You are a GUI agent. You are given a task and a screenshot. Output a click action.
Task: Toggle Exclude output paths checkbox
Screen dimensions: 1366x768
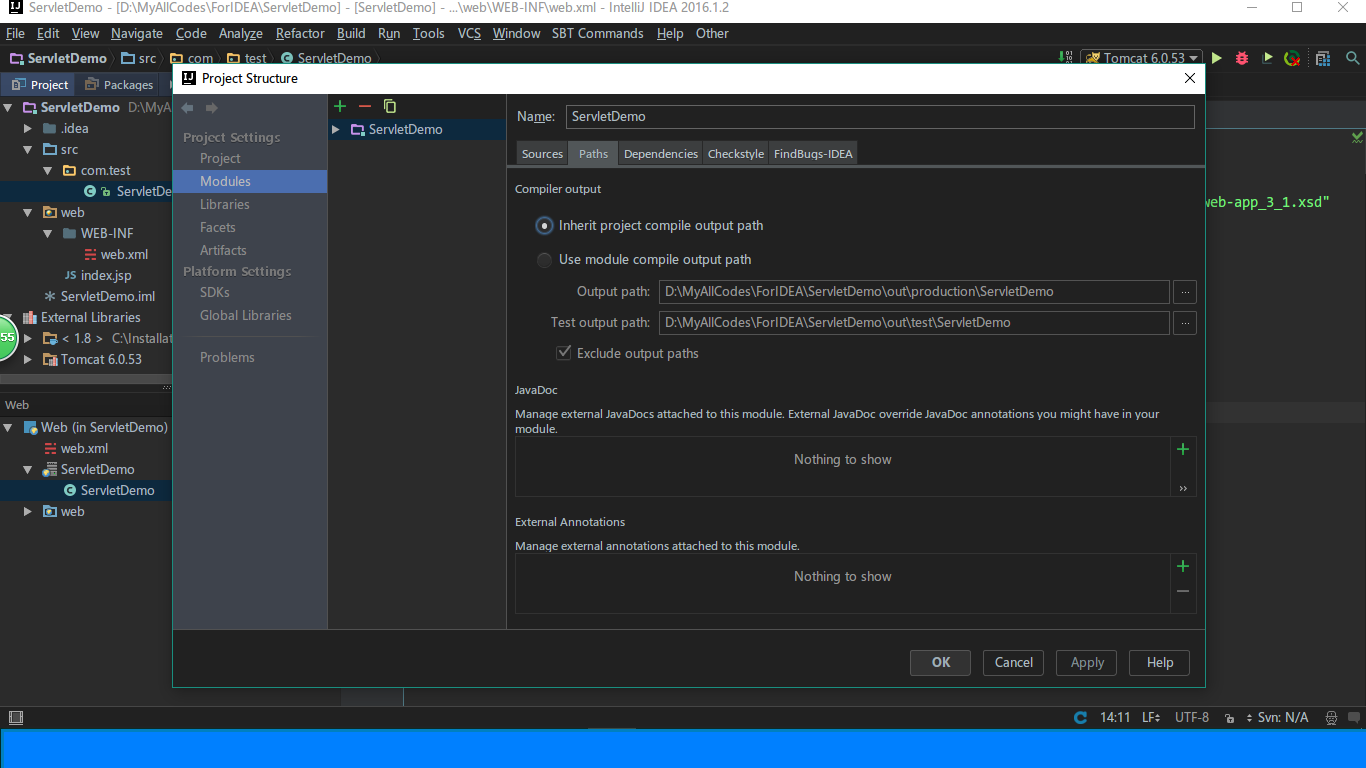click(627, 353)
